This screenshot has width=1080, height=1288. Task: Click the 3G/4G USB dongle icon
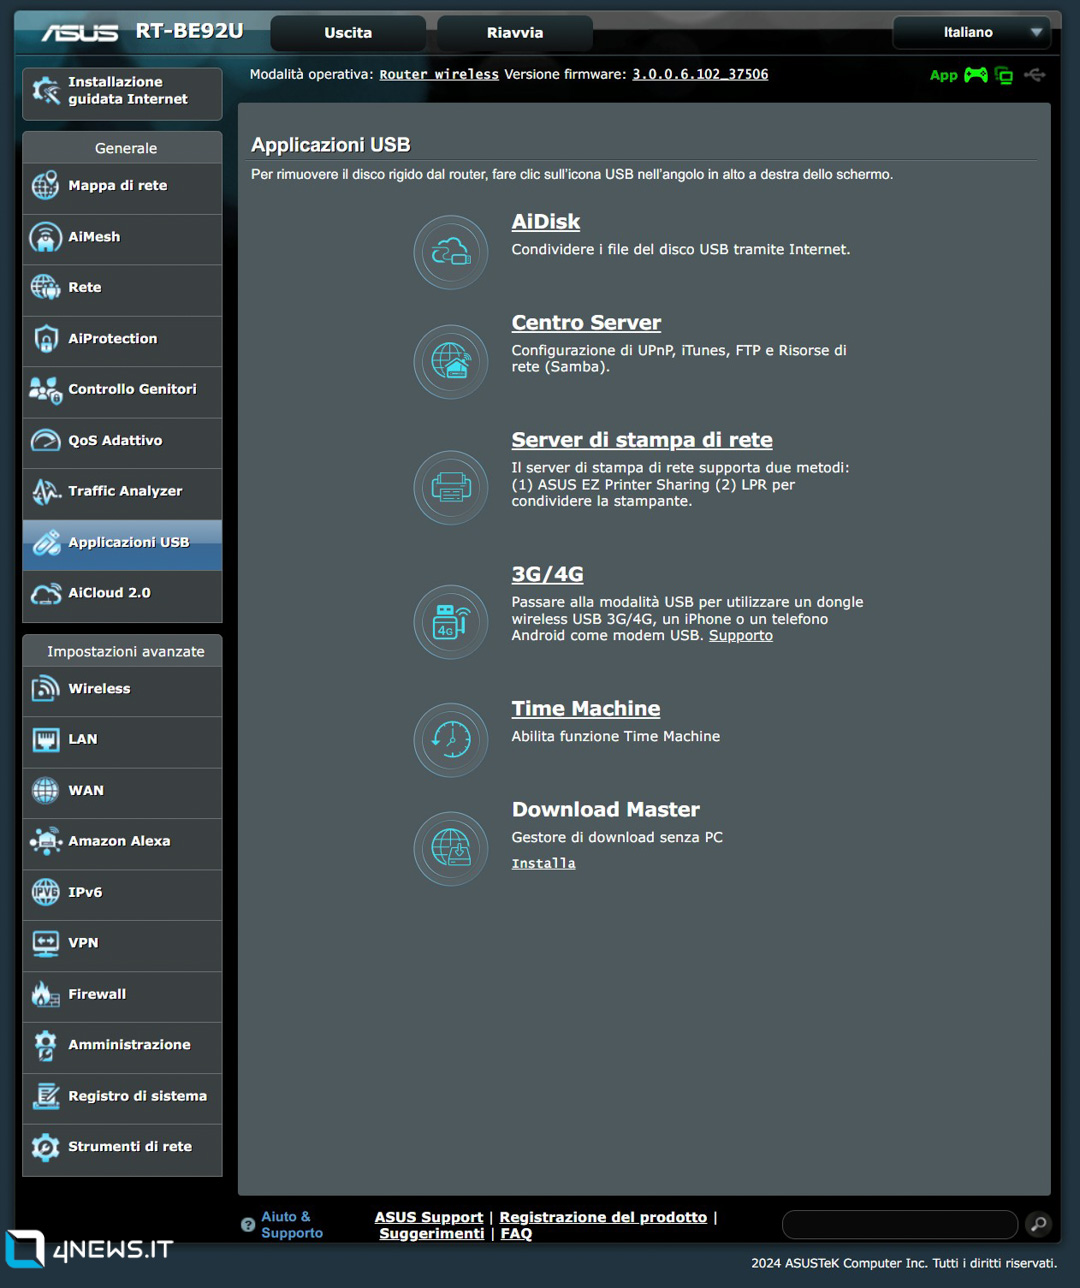tap(451, 622)
